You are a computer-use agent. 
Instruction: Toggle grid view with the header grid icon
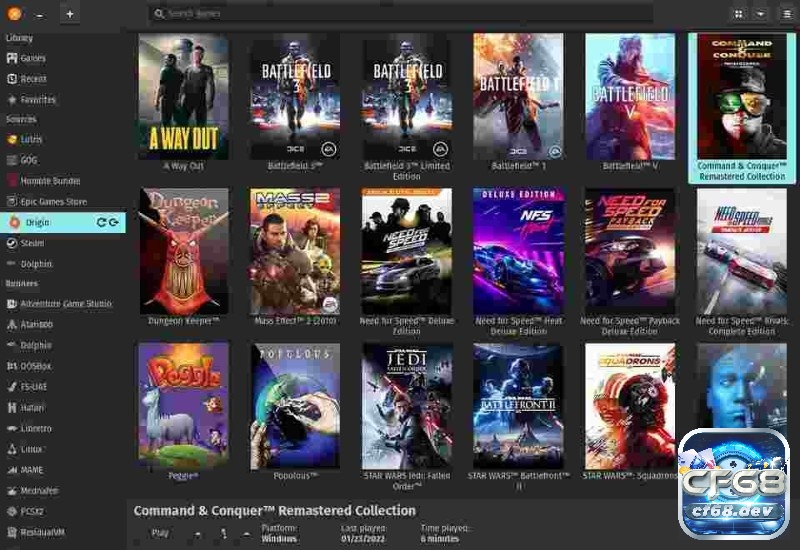(738, 14)
